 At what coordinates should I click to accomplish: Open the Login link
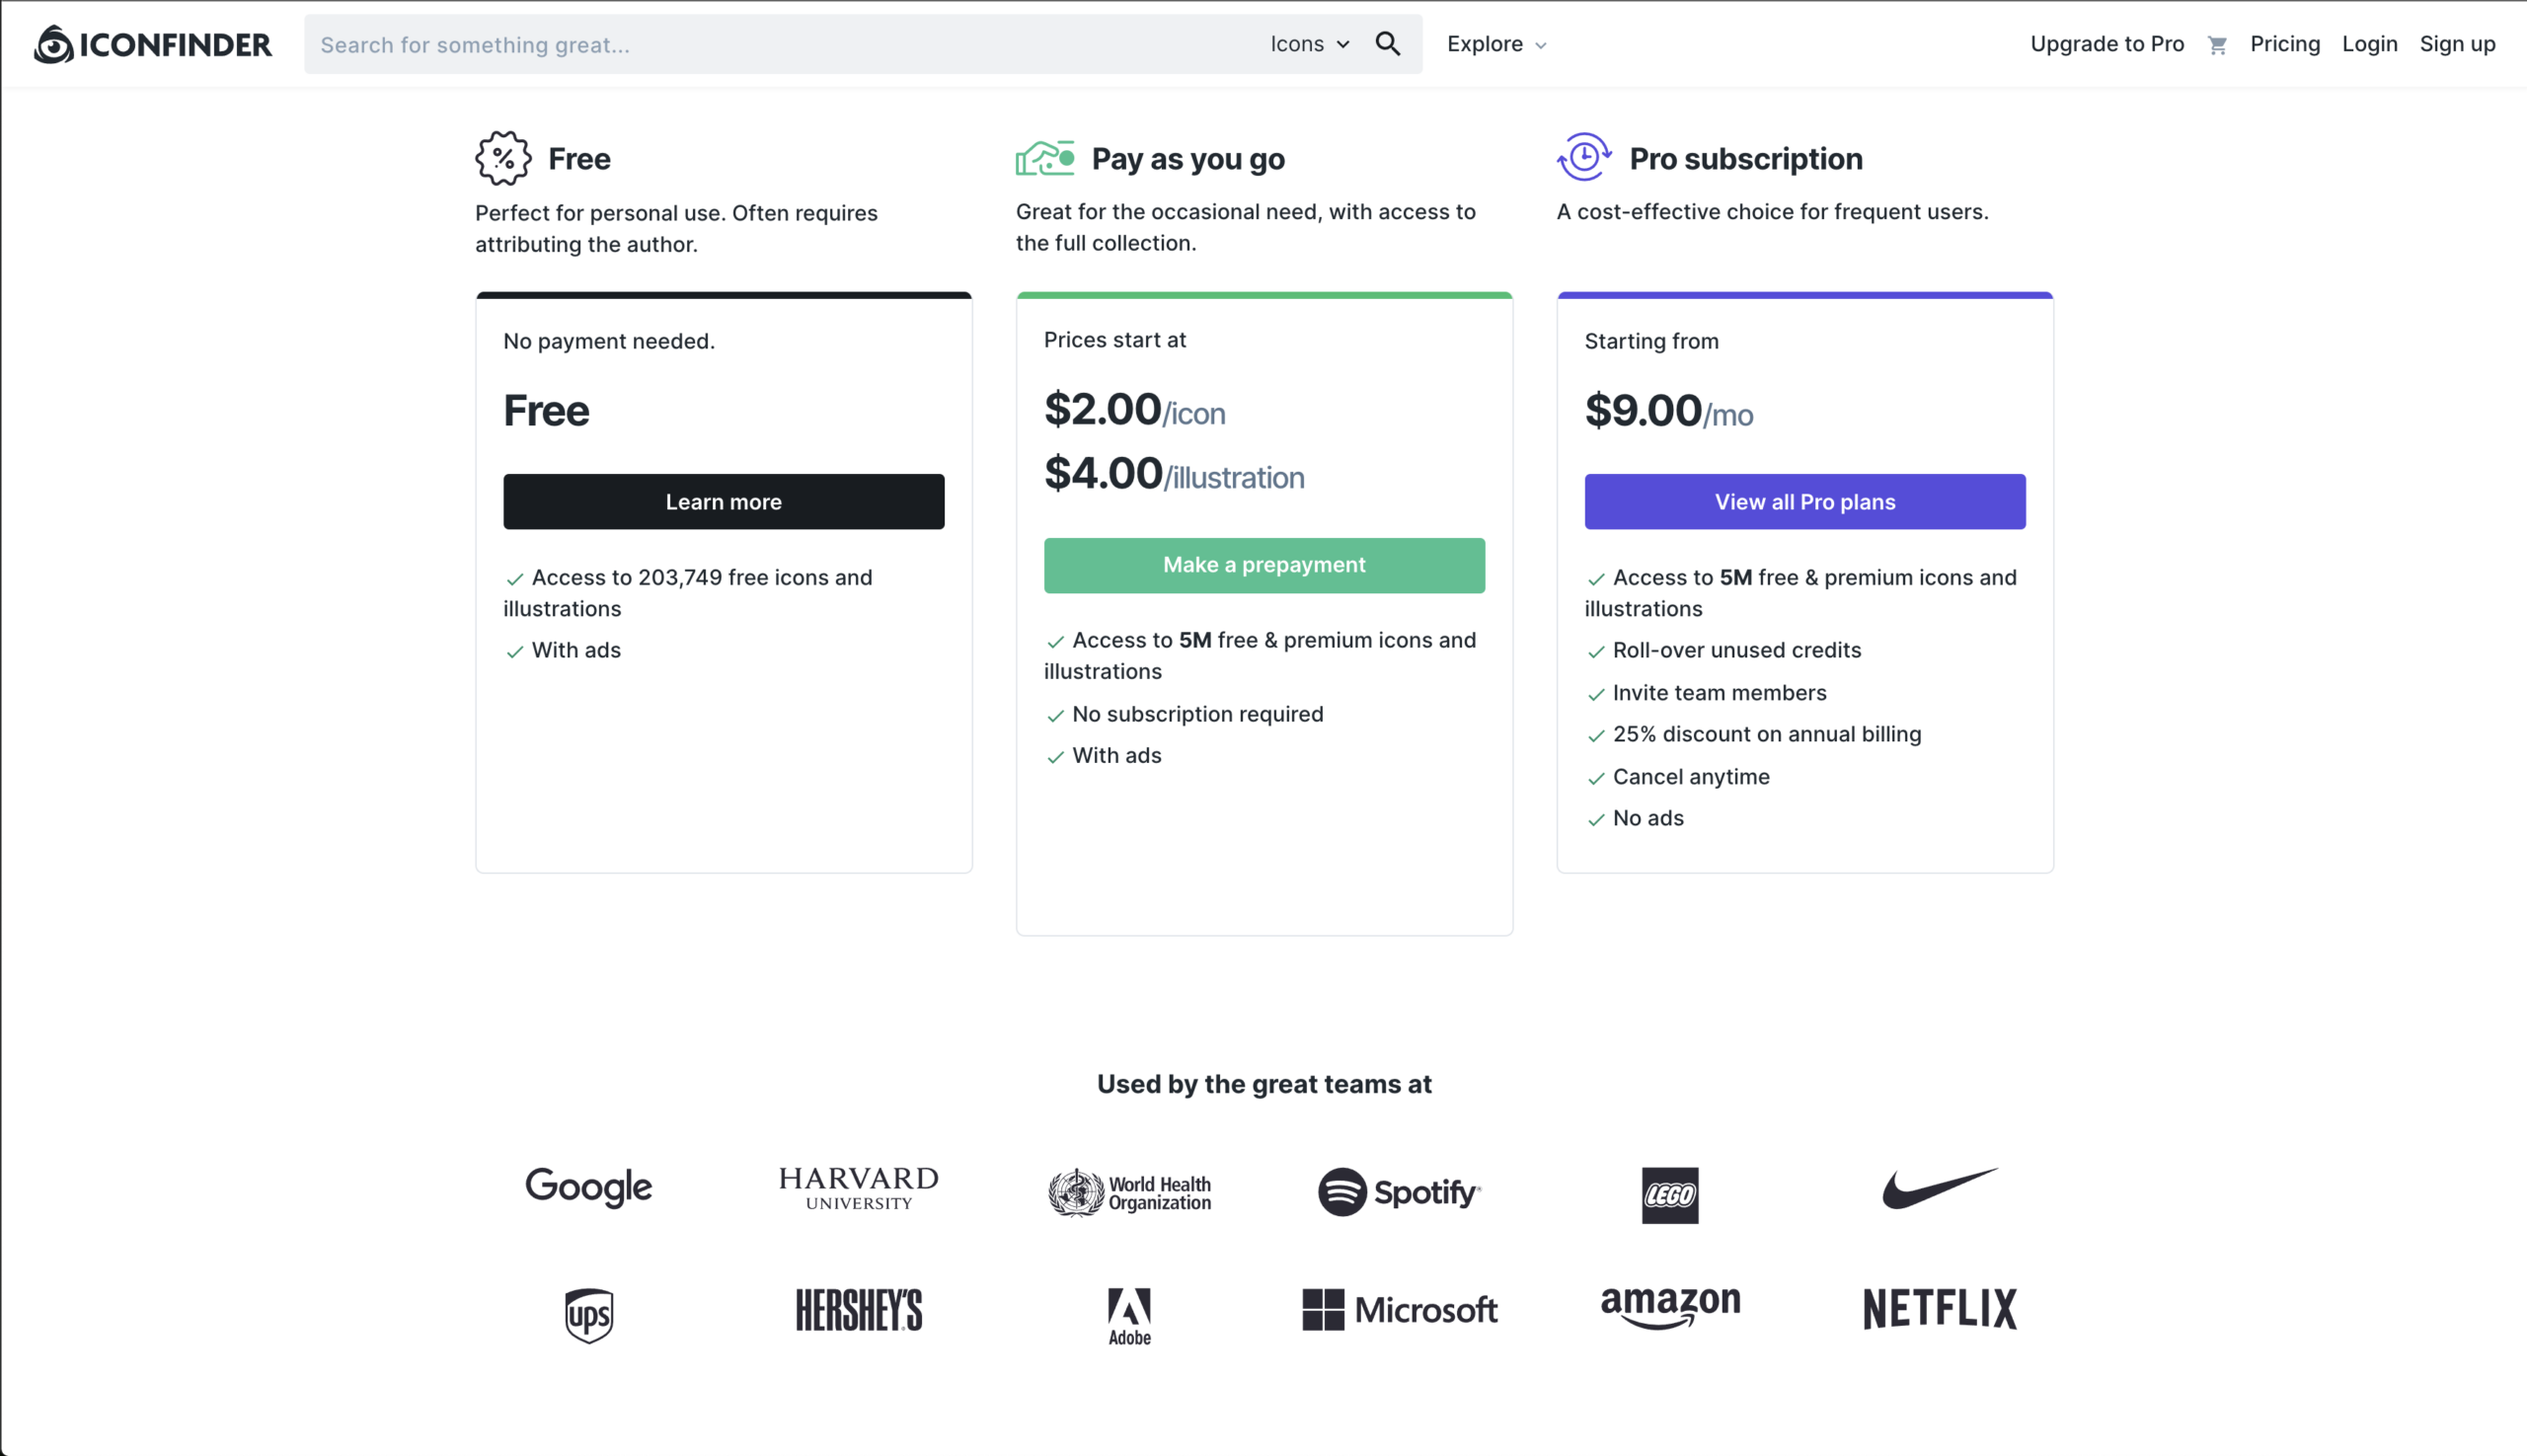pos(2369,44)
